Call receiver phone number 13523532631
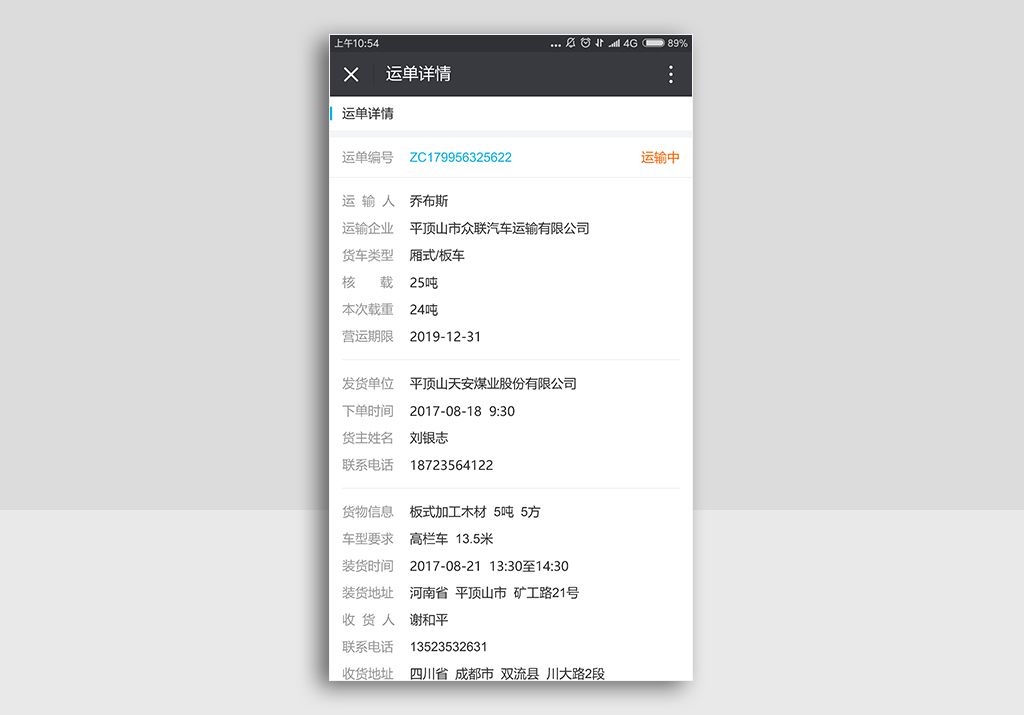Image resolution: width=1024 pixels, height=715 pixels. pos(448,647)
